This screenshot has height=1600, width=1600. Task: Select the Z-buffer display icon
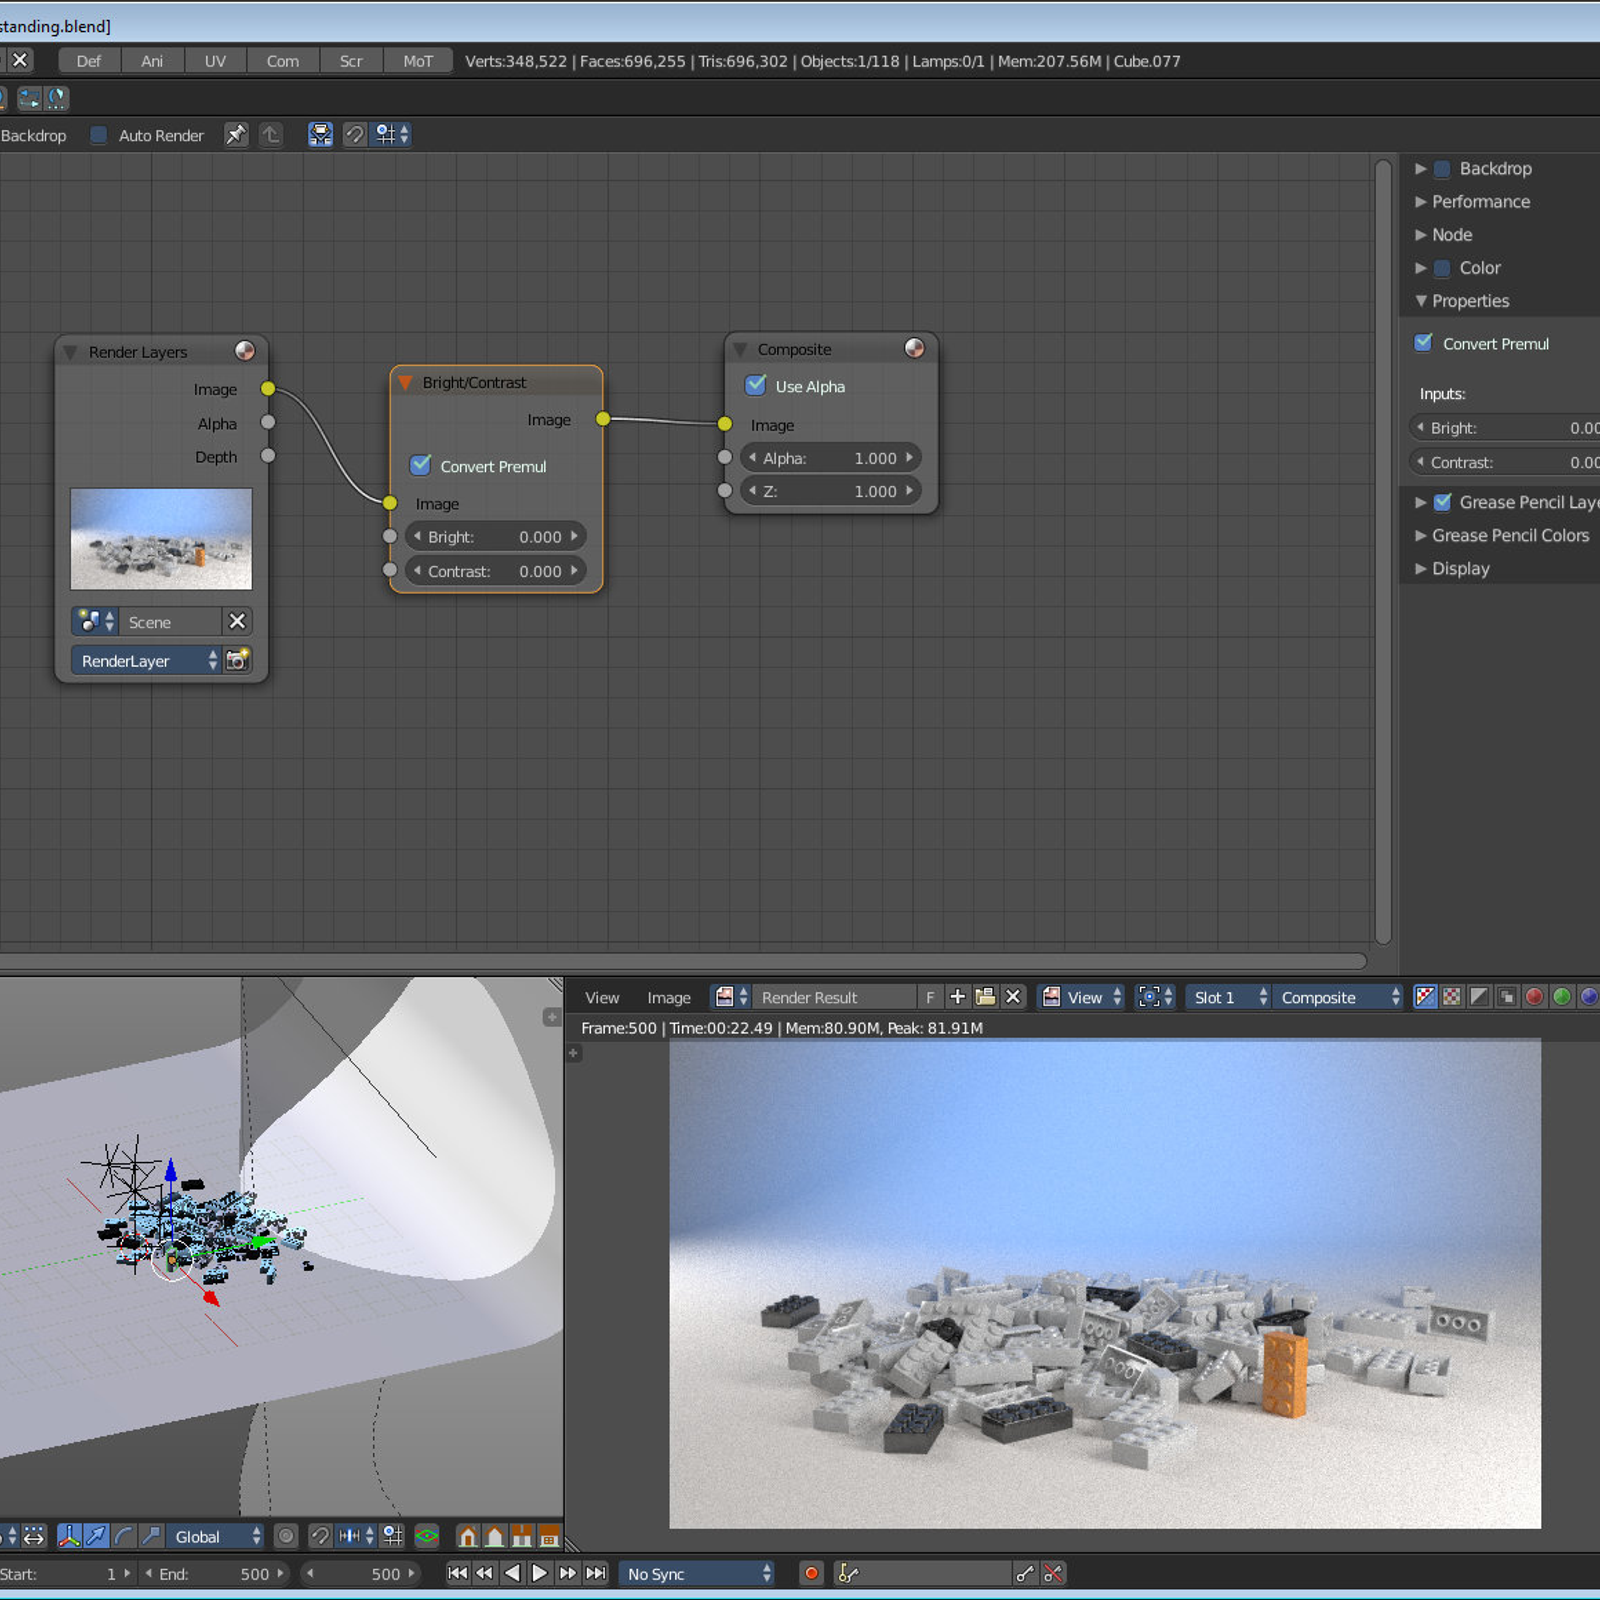point(1506,997)
